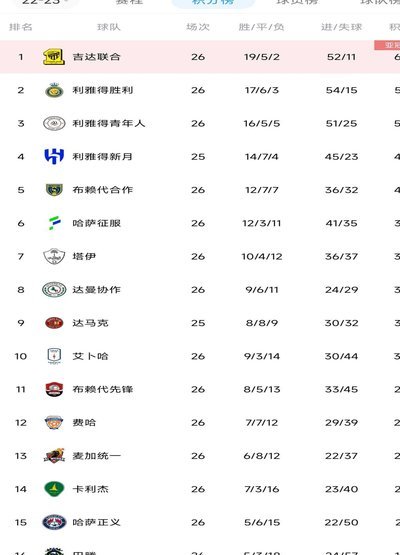Click the 胜/平/负 column header
The height and width of the screenshot is (555, 400).
pyautogui.click(x=261, y=27)
